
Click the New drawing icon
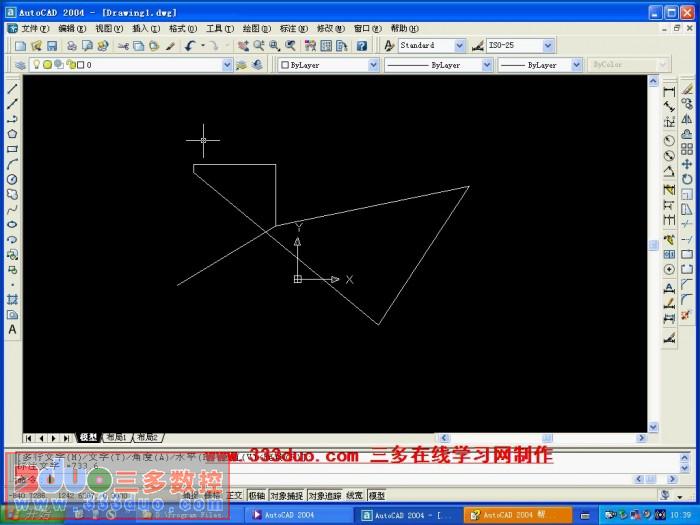point(21,46)
